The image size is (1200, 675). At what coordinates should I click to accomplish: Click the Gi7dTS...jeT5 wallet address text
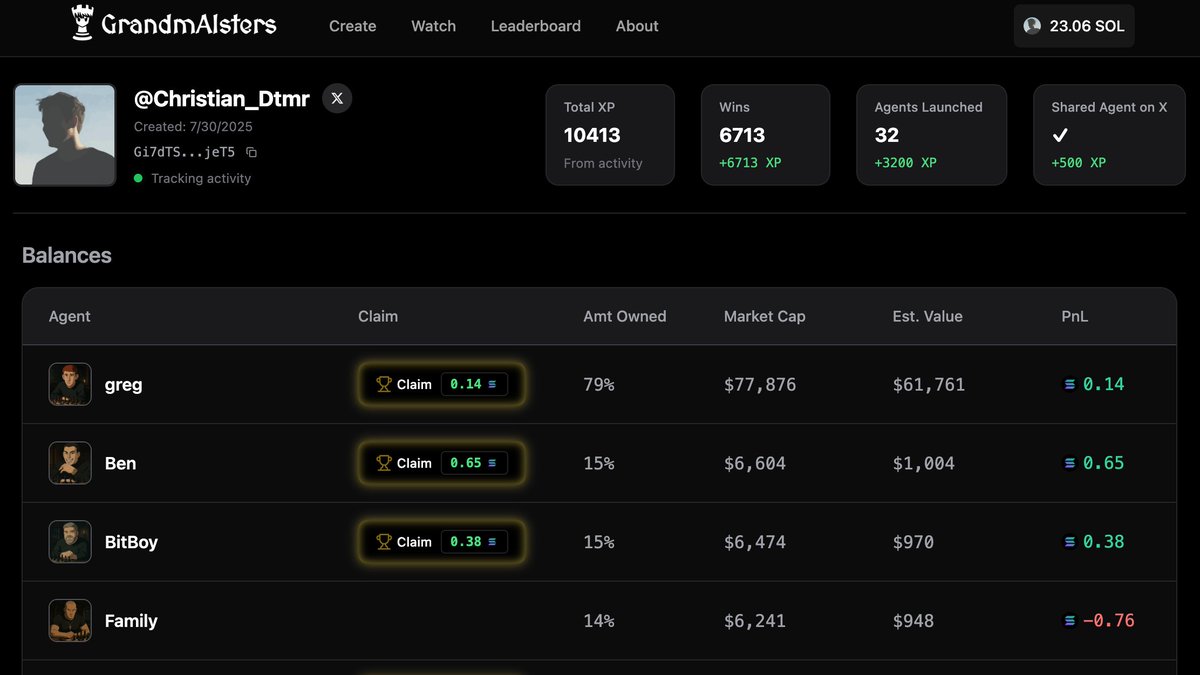tap(185, 152)
